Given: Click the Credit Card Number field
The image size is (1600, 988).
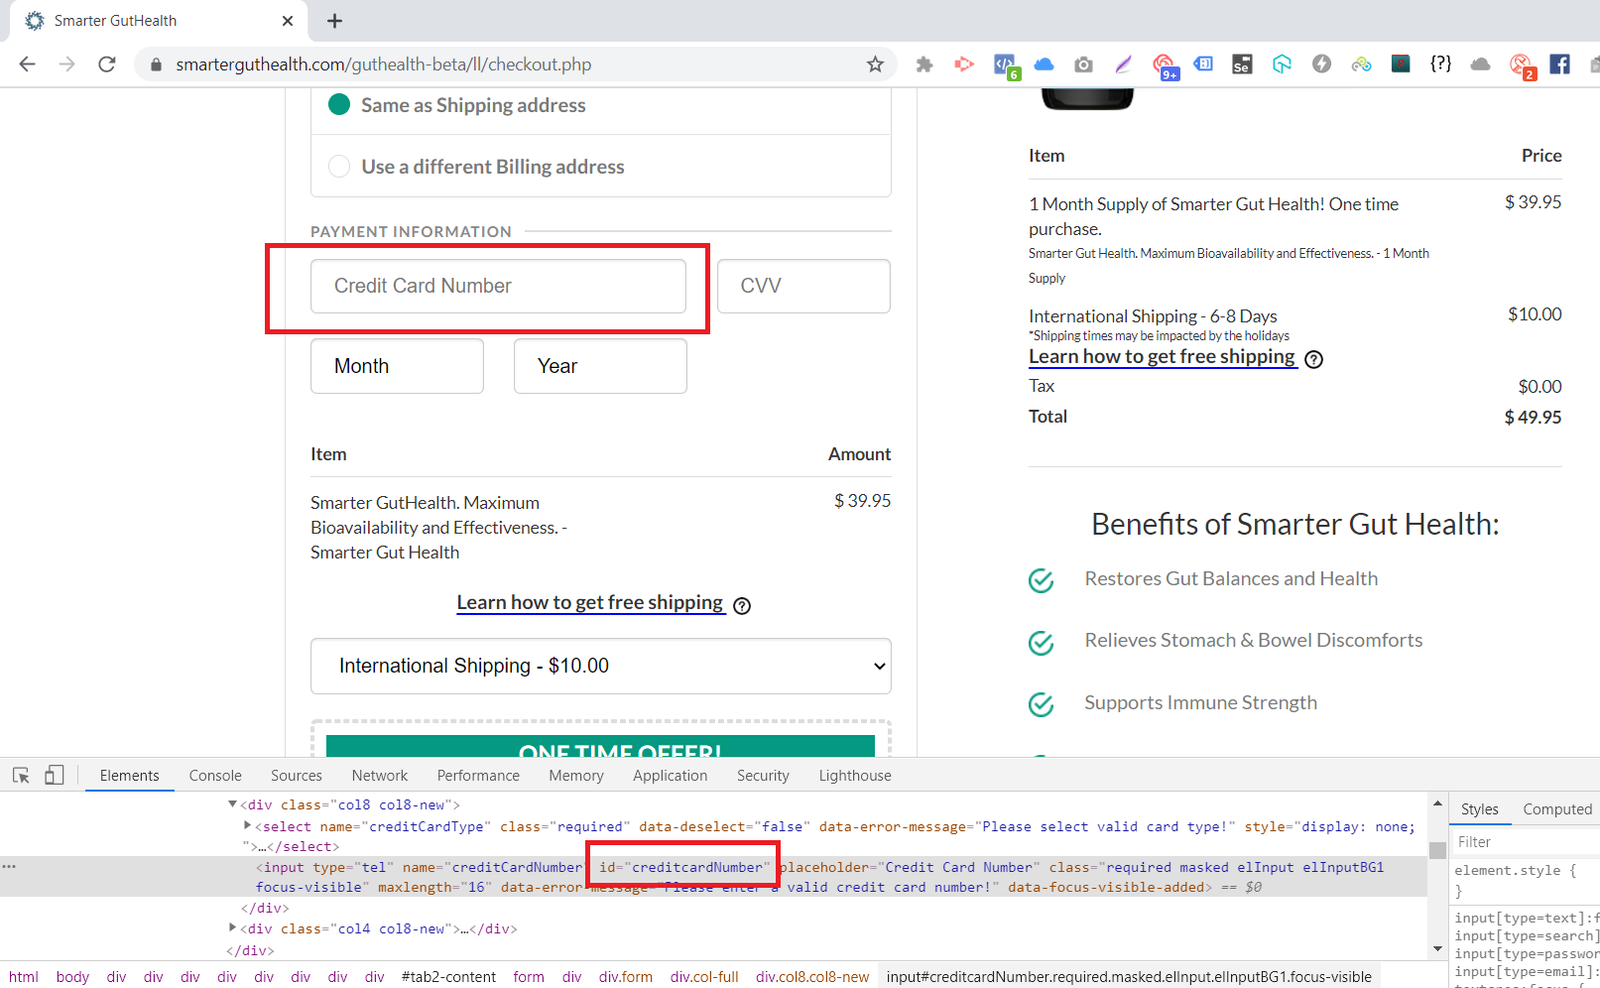Looking at the screenshot, I should (498, 286).
